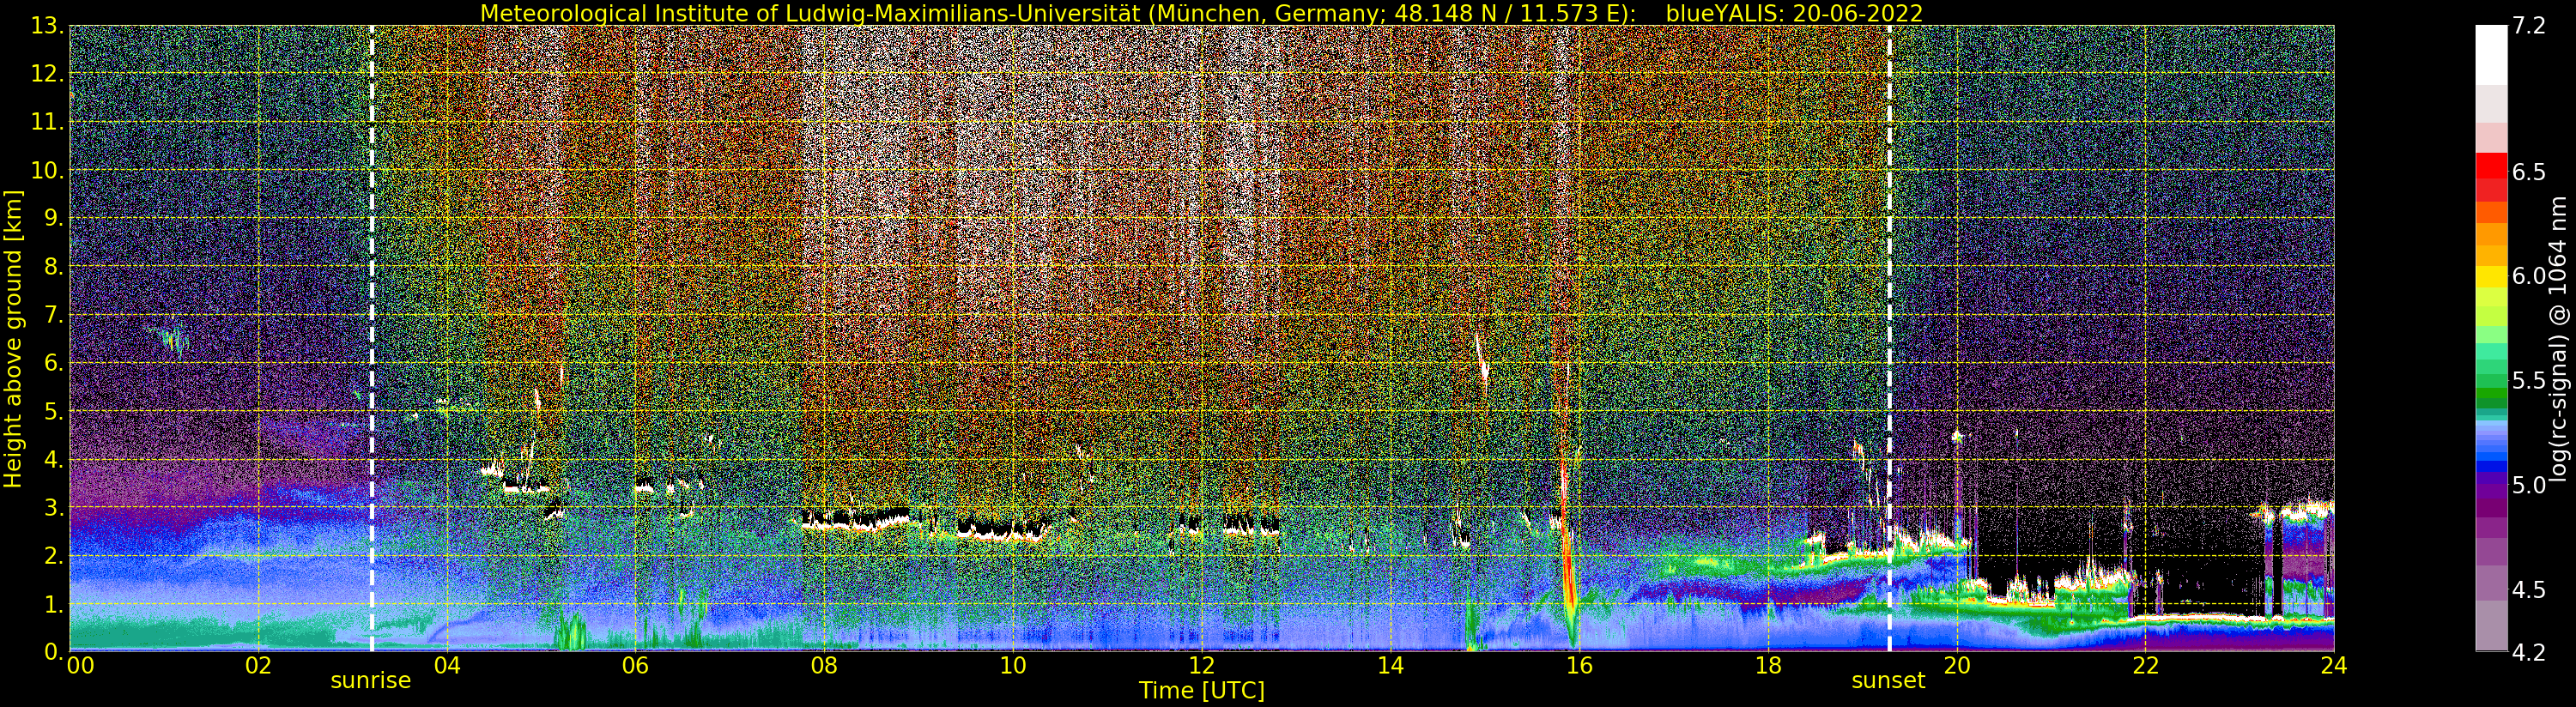This screenshot has height=707, width=2576.
Task: Click the time axis tick label '02'
Action: [x=258, y=666]
